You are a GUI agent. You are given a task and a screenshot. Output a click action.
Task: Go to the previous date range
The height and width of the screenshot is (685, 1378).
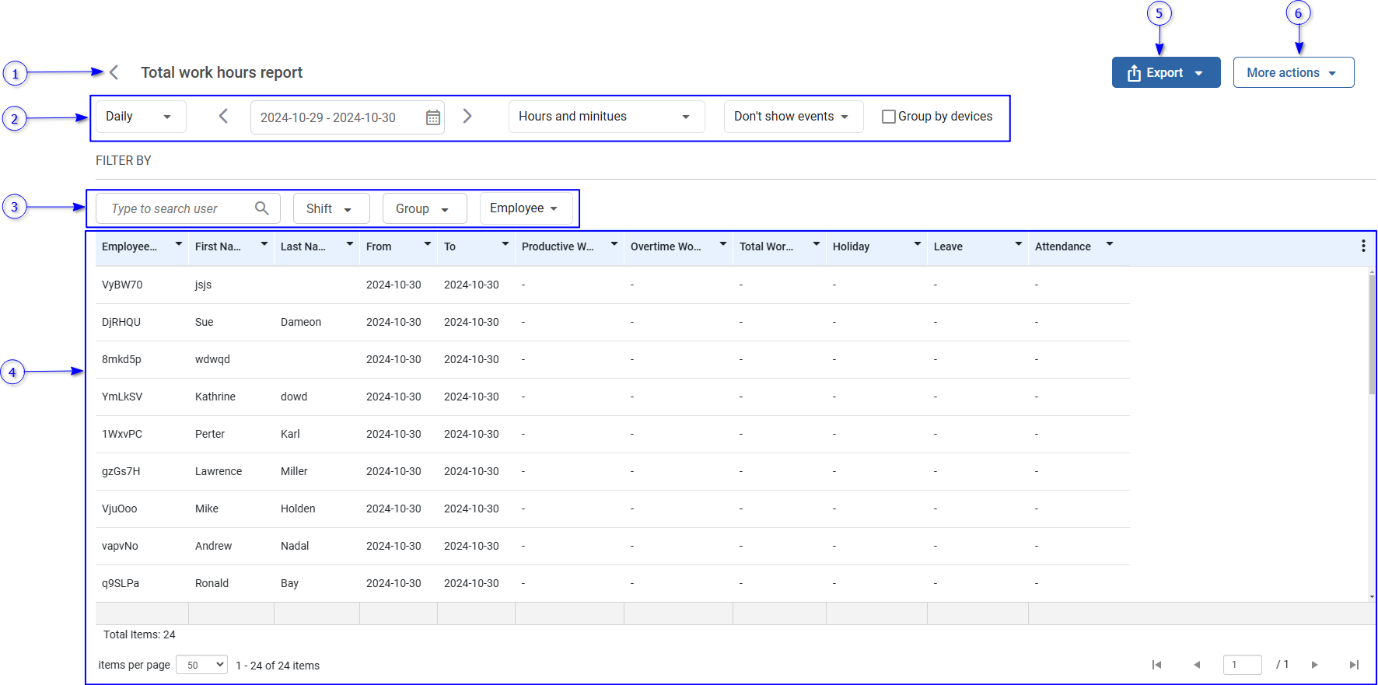223,116
